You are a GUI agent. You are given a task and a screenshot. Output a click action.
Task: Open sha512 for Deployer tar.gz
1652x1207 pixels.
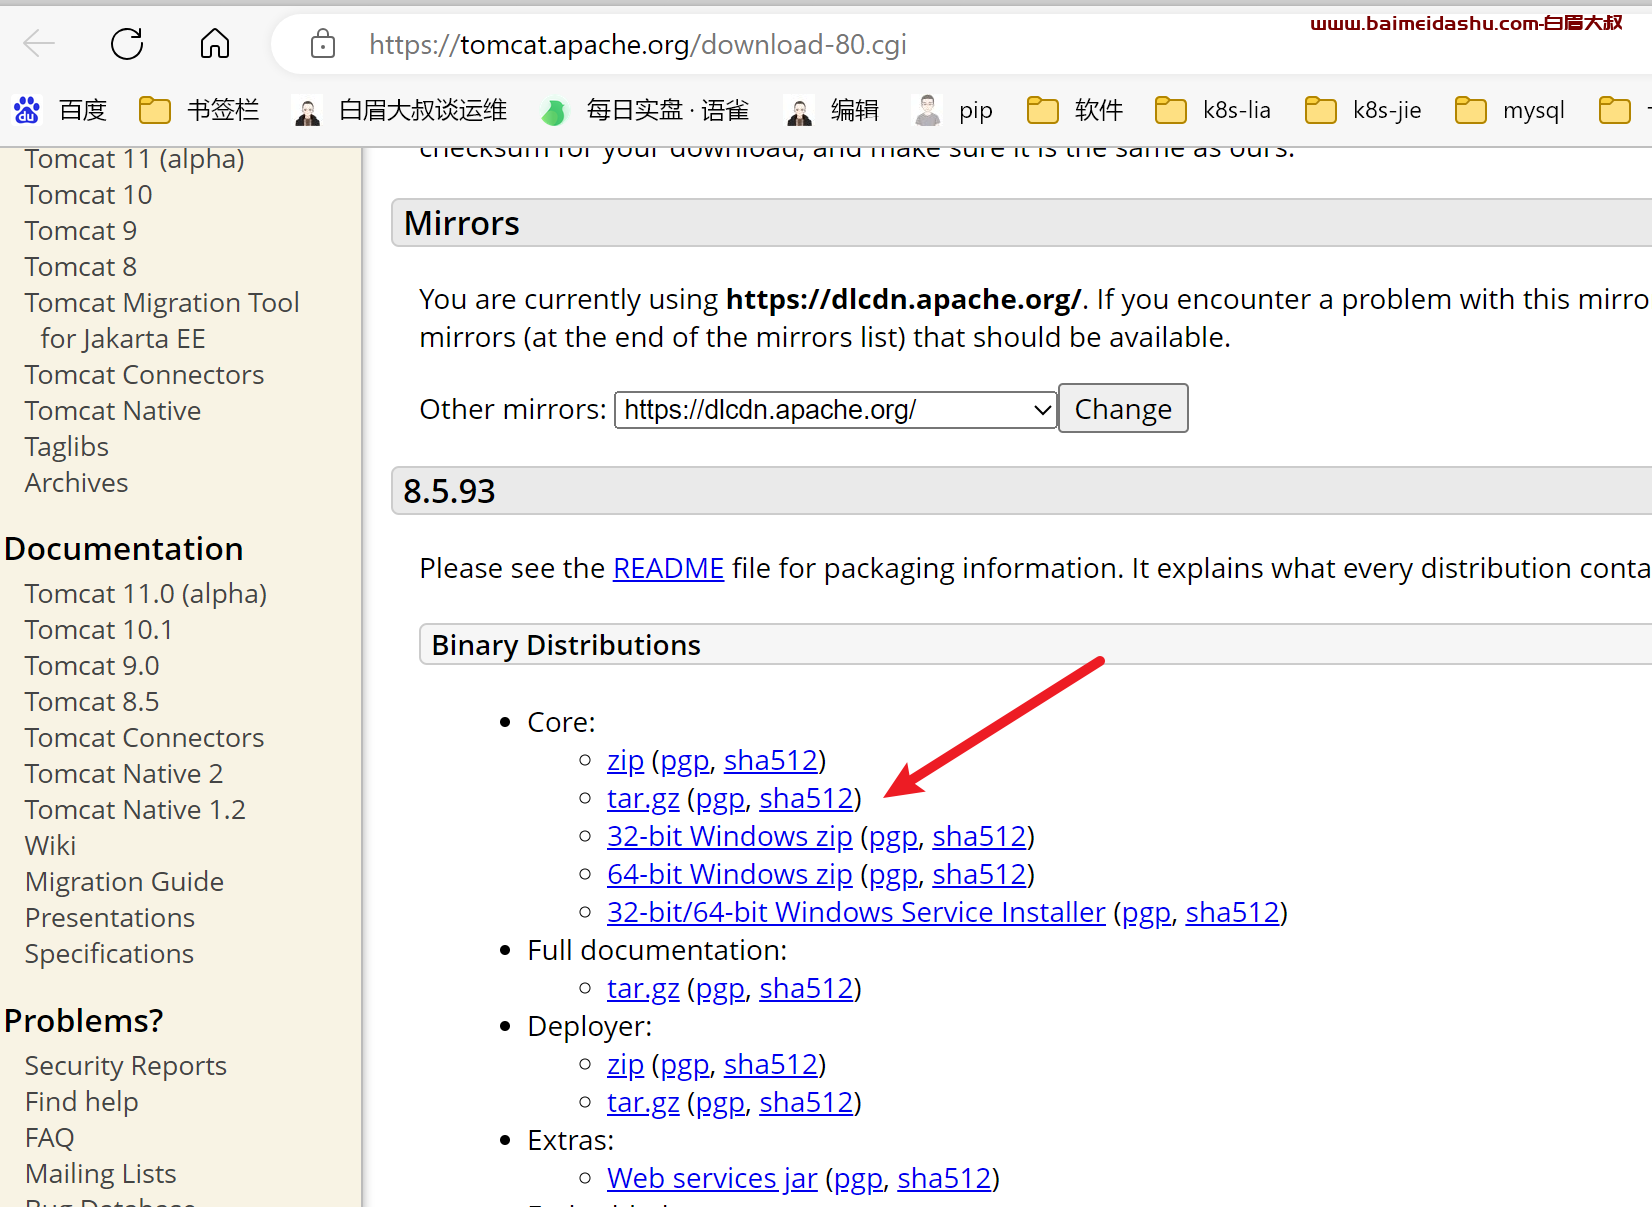click(x=806, y=1102)
